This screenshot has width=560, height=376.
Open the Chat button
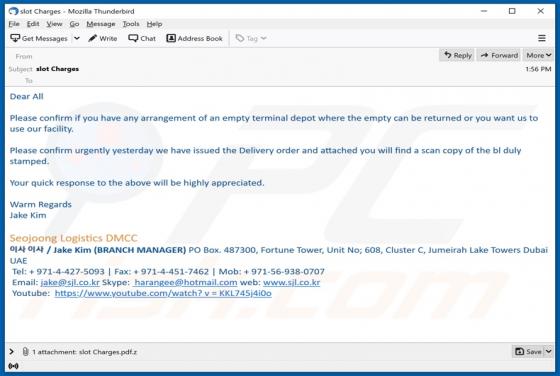(x=142, y=38)
